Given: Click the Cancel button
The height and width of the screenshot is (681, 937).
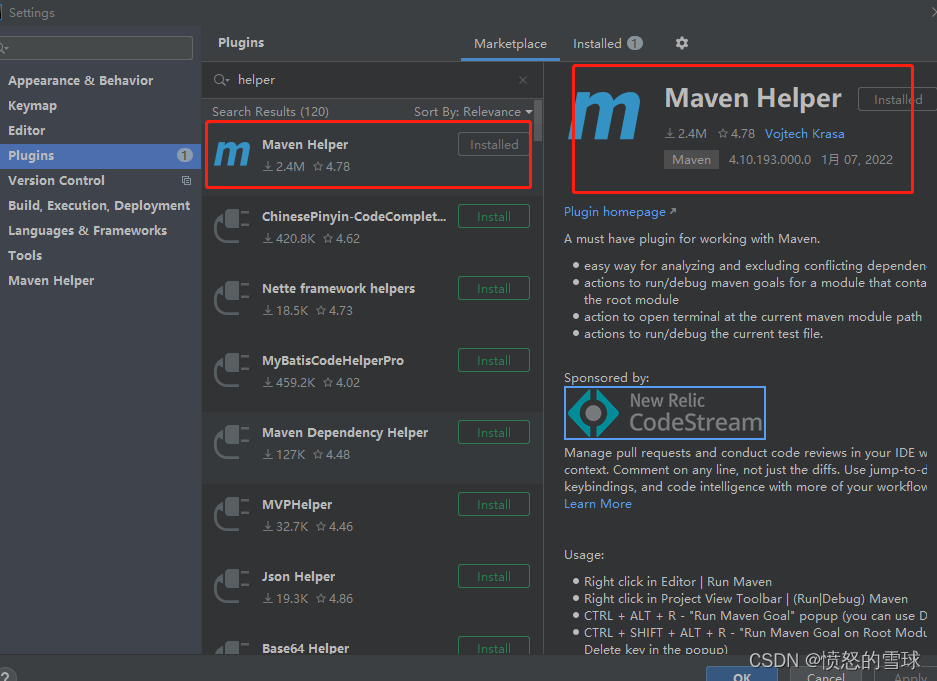Looking at the screenshot, I should point(826,676).
